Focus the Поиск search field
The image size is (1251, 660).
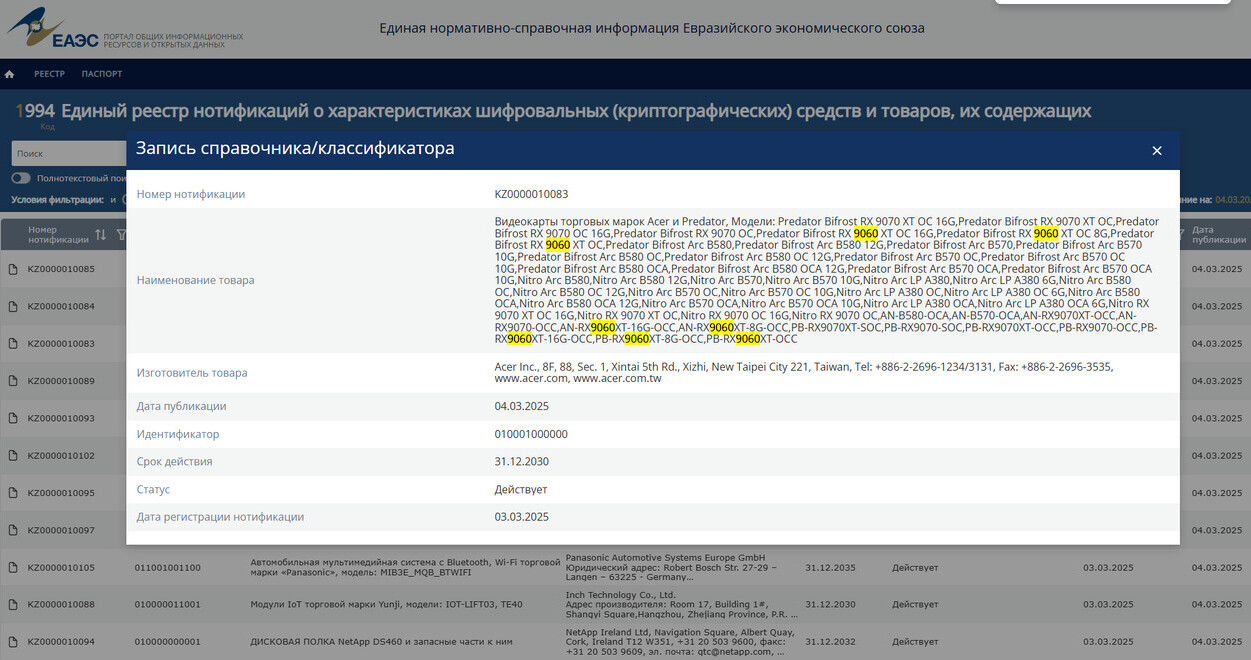68,153
